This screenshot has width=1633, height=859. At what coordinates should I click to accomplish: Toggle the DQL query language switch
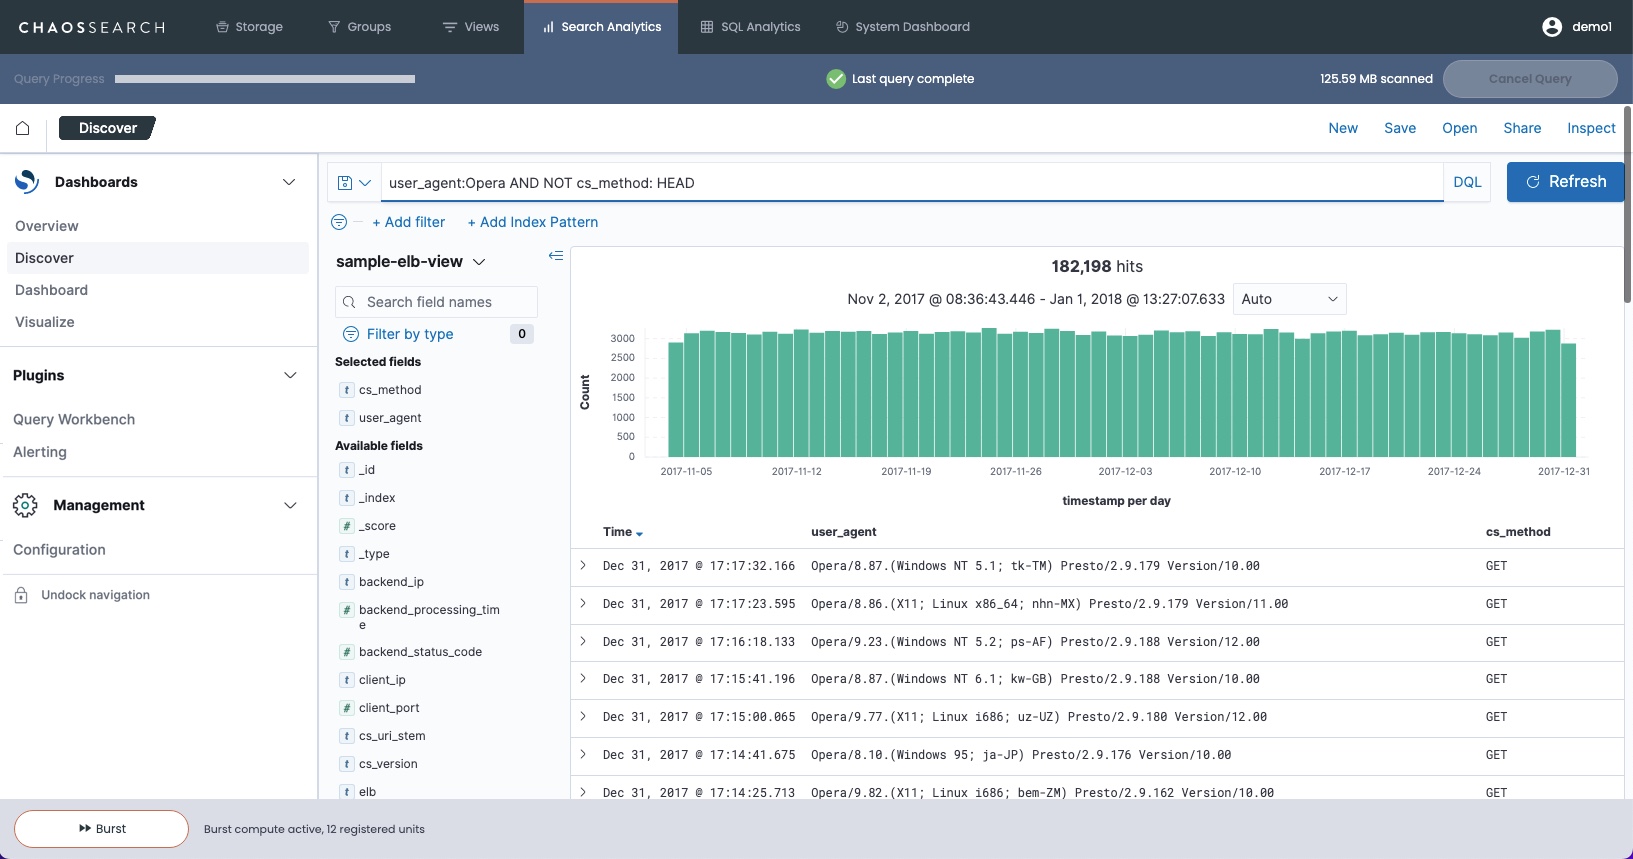click(1466, 182)
